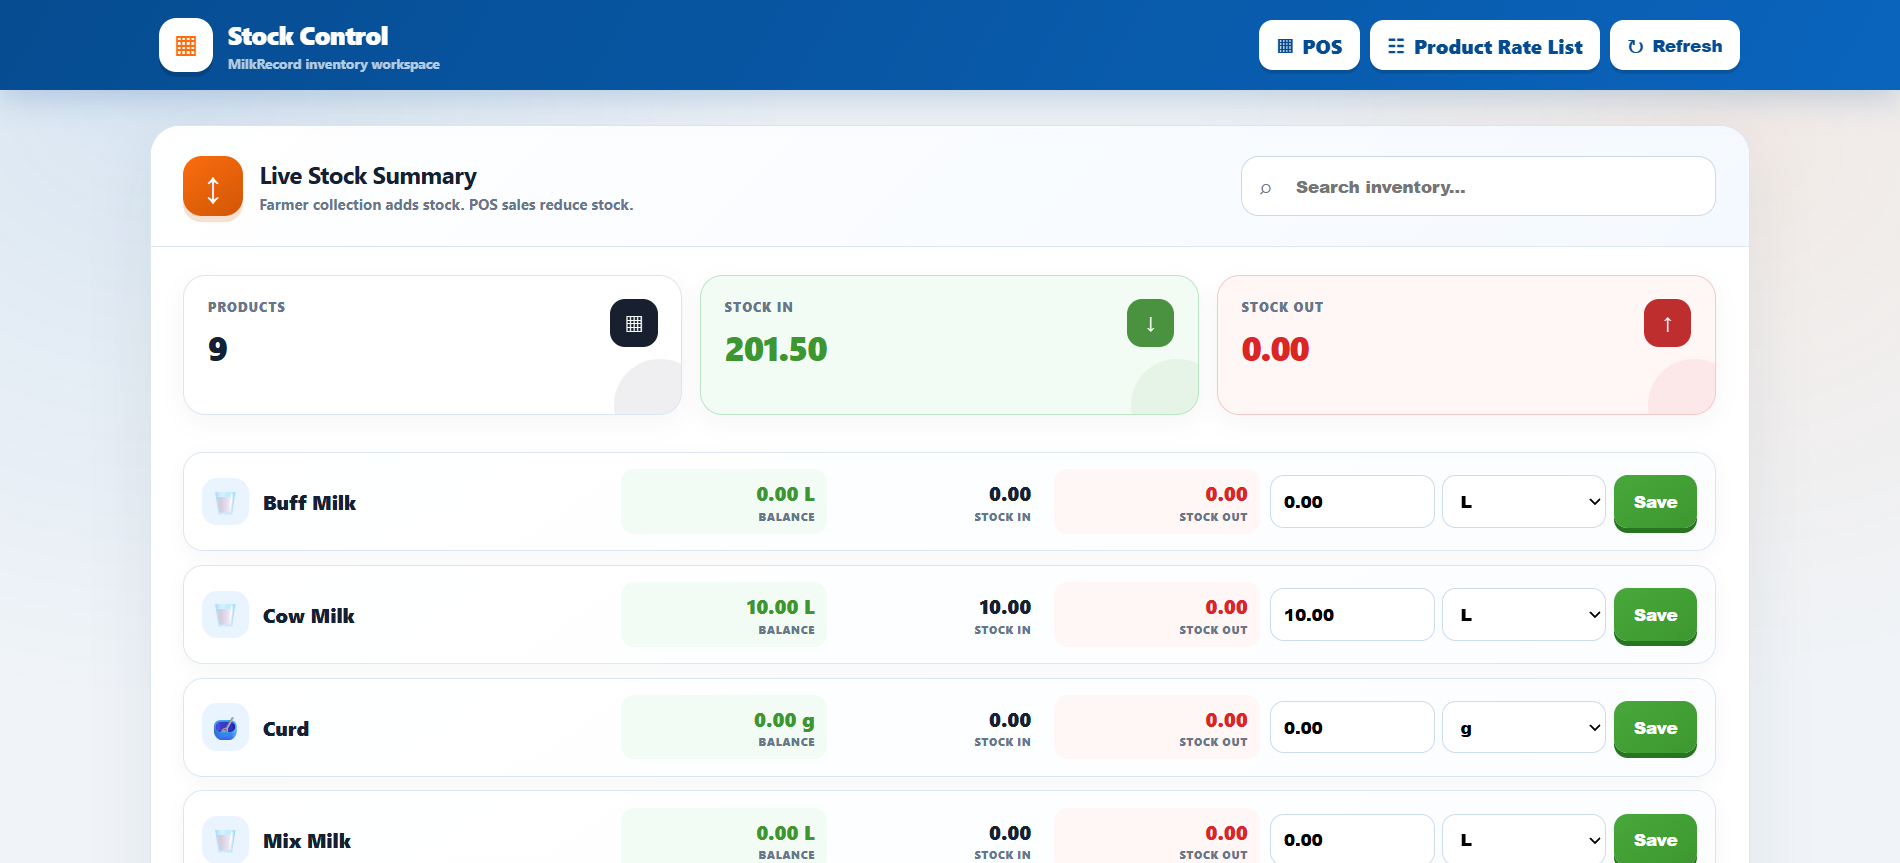The height and width of the screenshot is (863, 1900).
Task: Click the Curd product name
Action: tap(286, 729)
